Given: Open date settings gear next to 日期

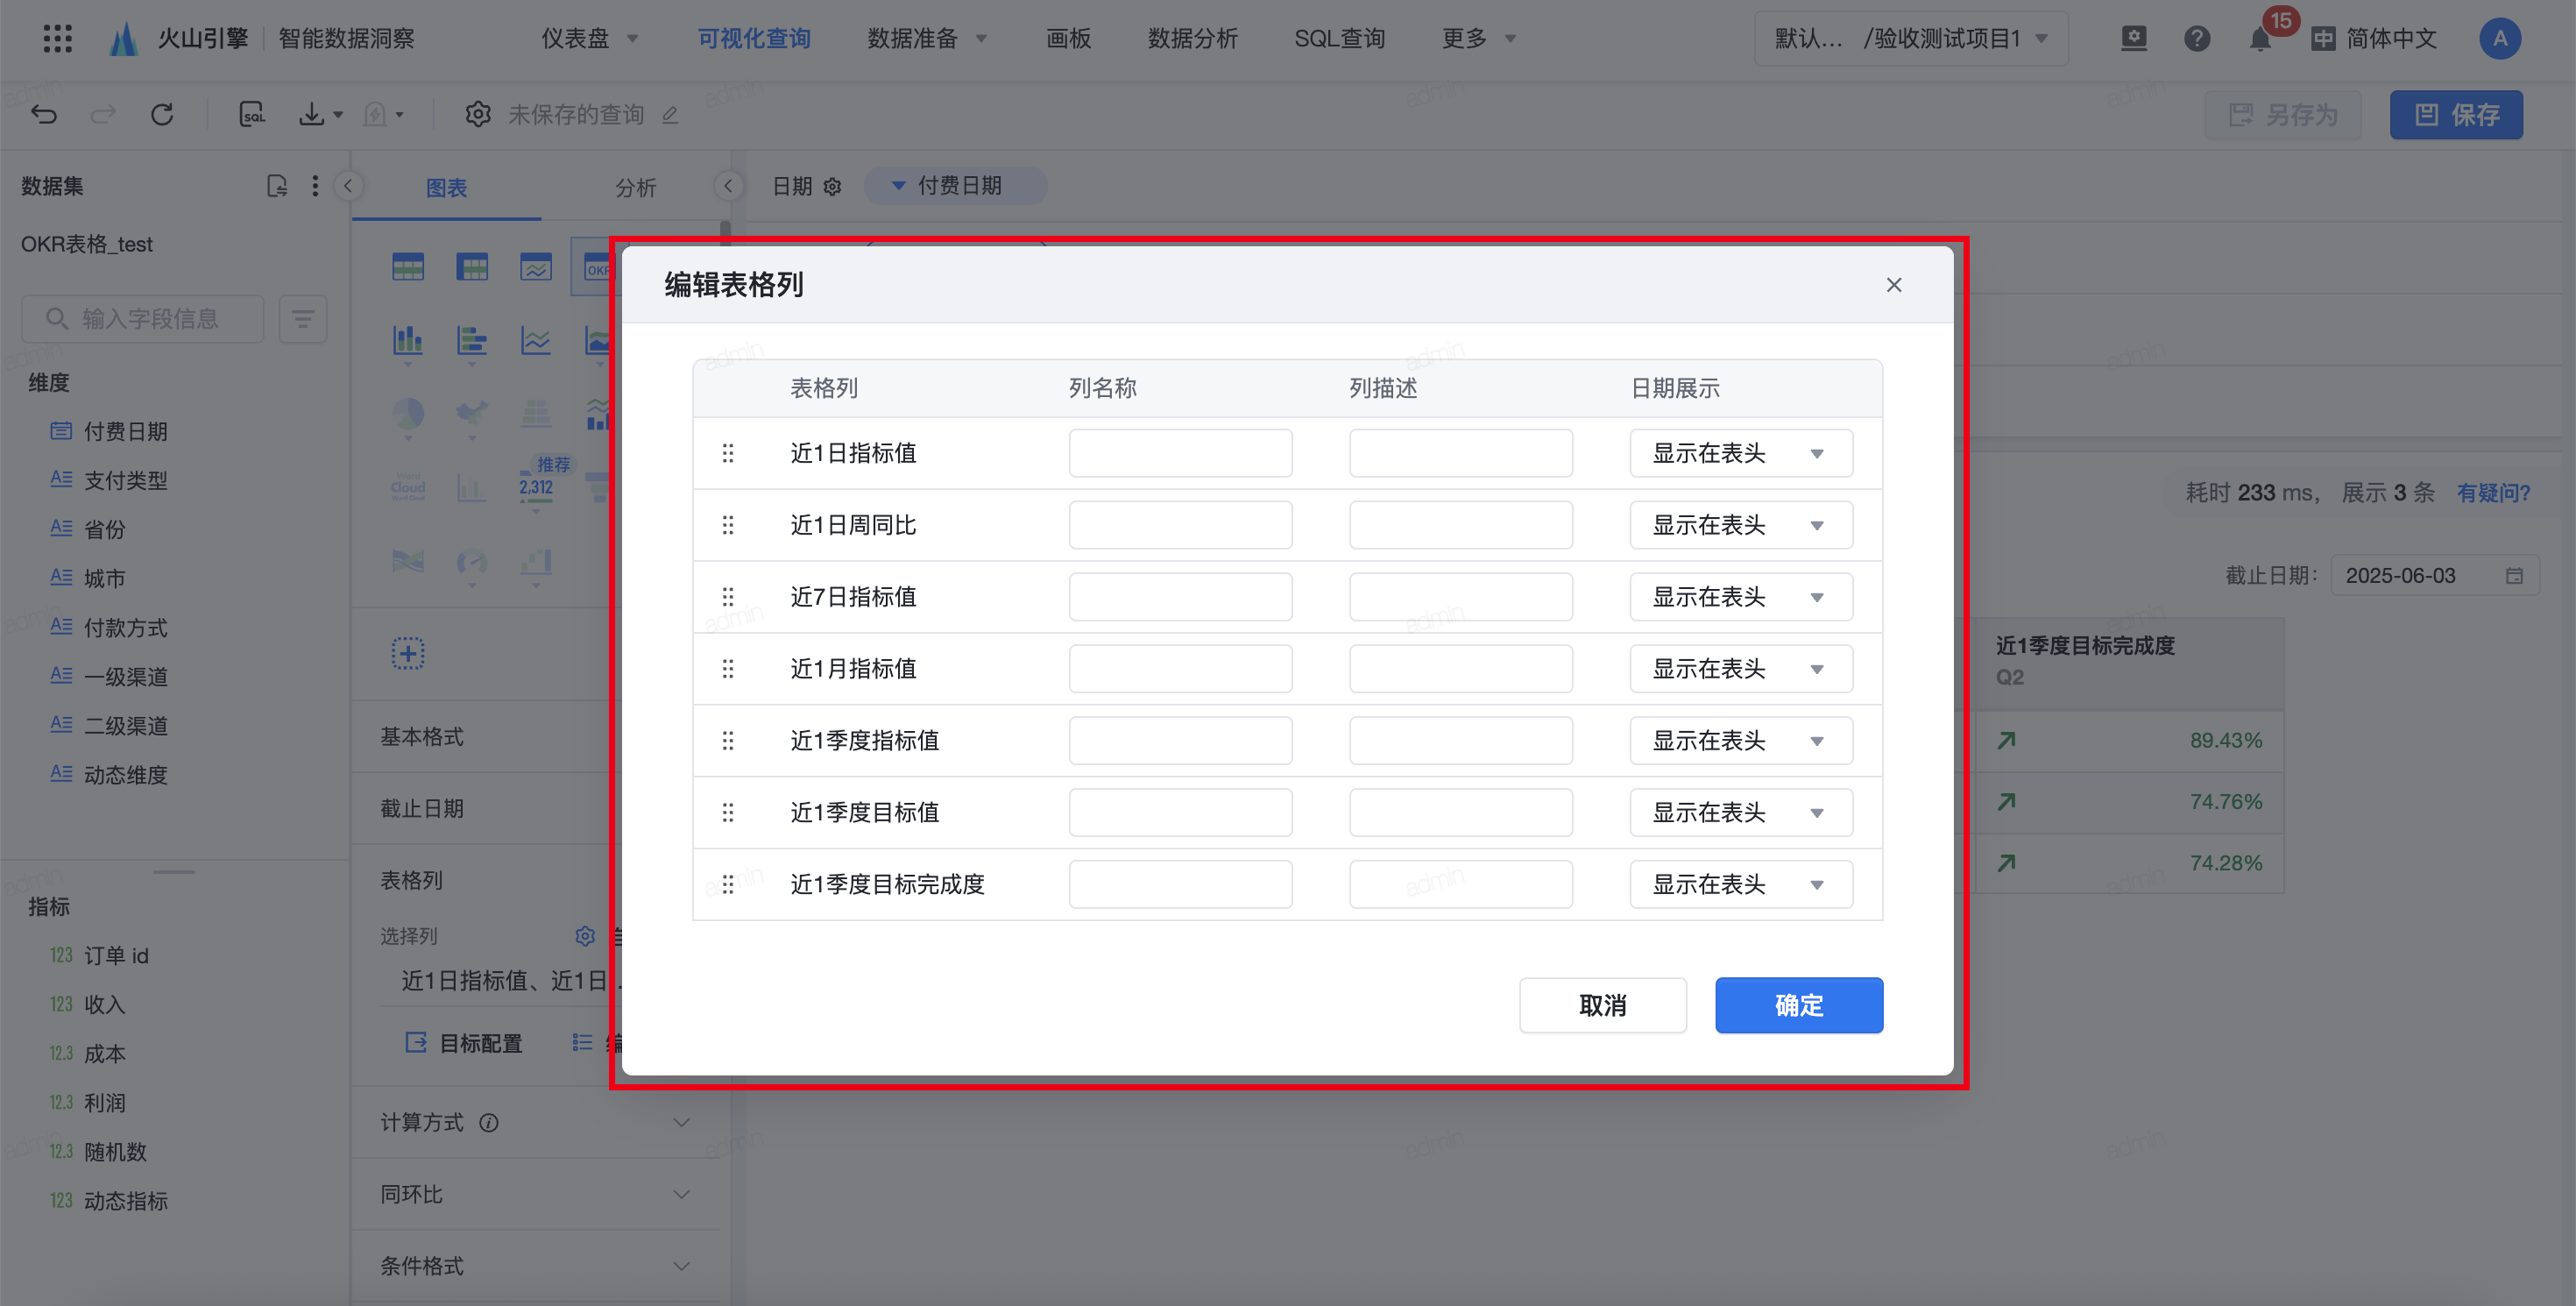Looking at the screenshot, I should [832, 187].
